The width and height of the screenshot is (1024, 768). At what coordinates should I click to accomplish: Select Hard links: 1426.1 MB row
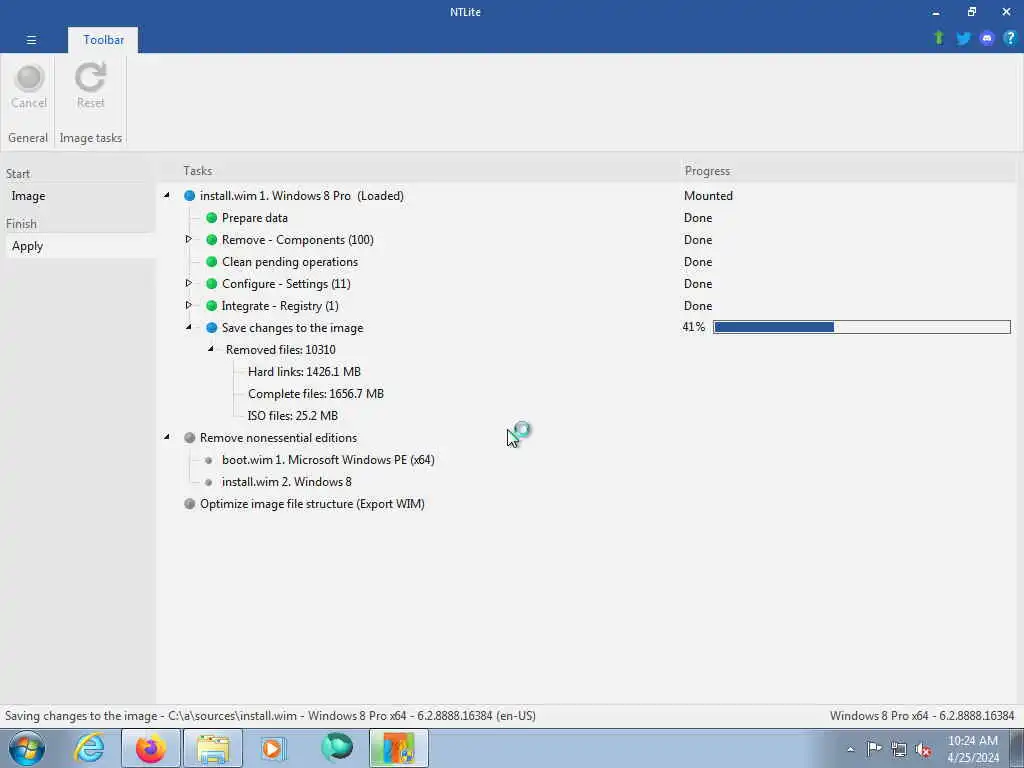coord(304,372)
